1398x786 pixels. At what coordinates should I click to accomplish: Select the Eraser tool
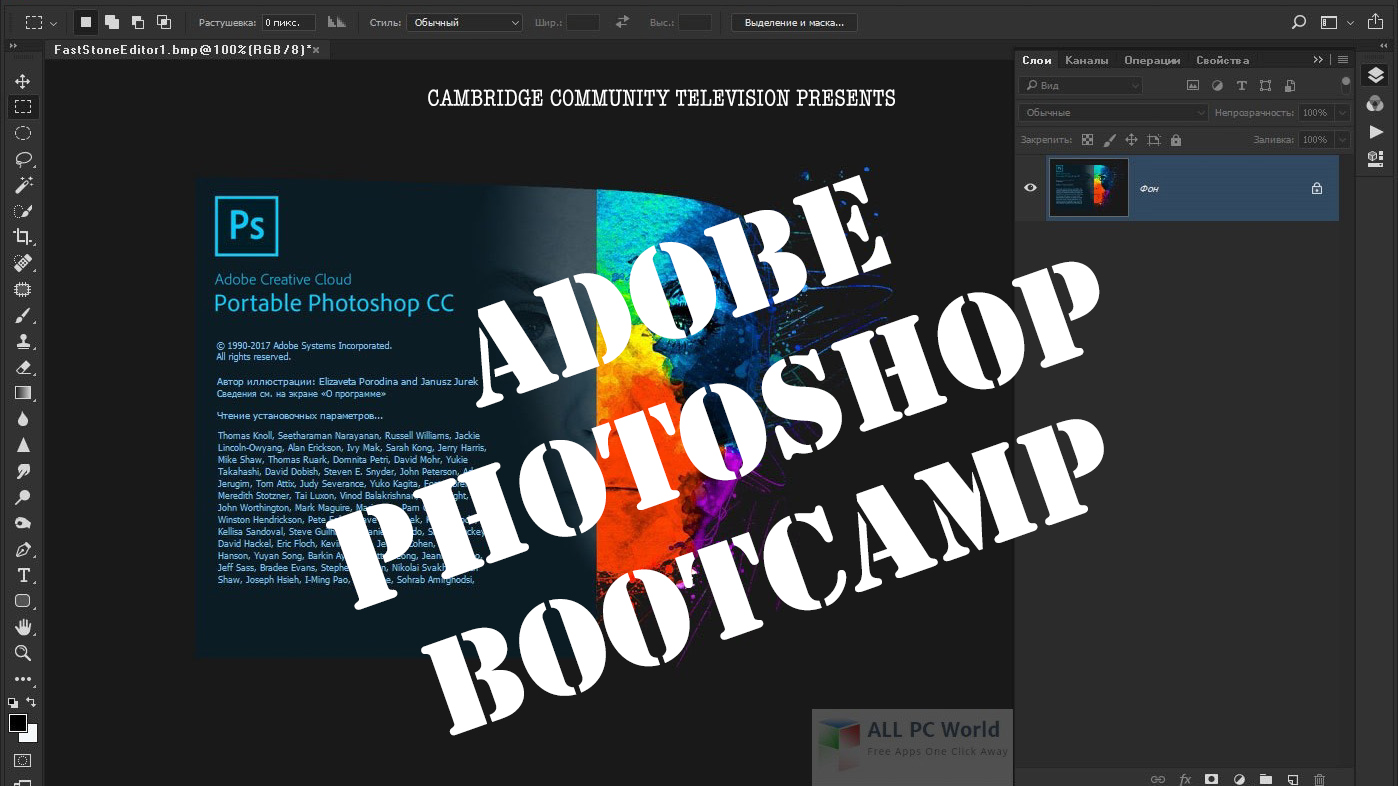(22, 367)
